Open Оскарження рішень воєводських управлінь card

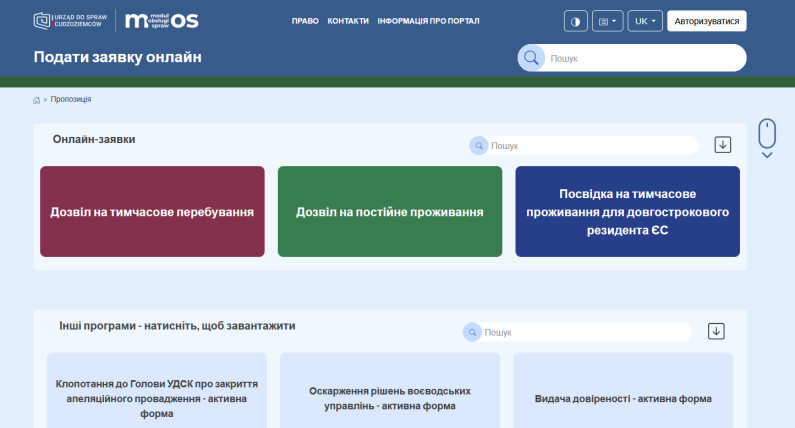point(390,390)
